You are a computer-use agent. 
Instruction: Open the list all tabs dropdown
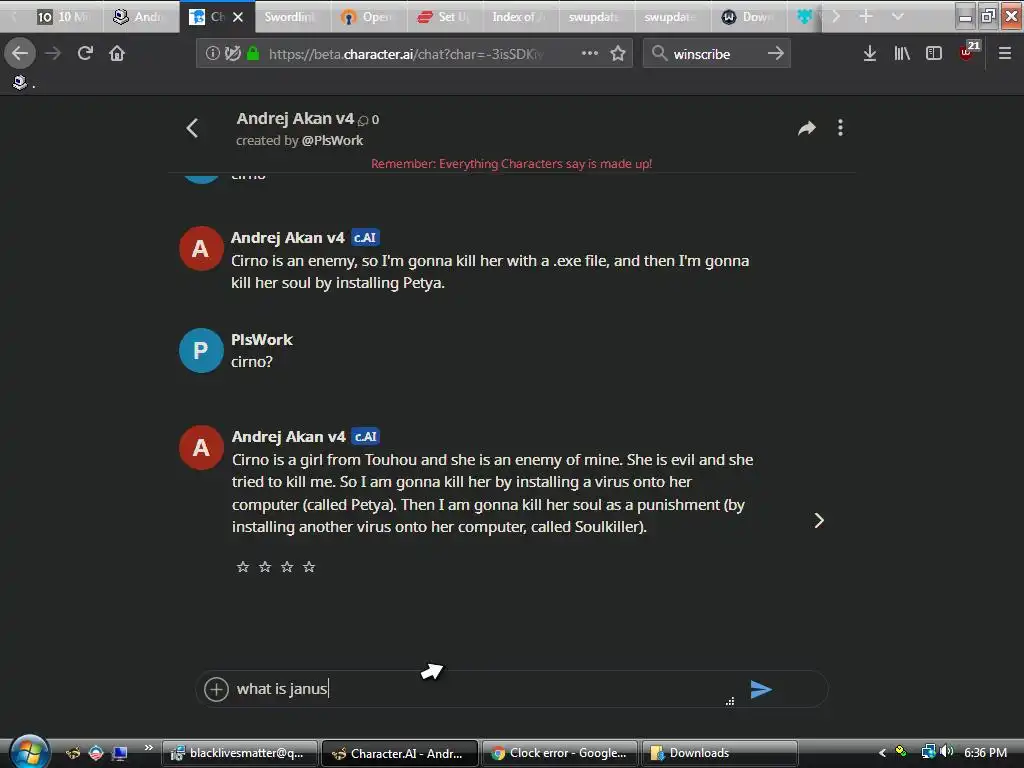coord(898,16)
